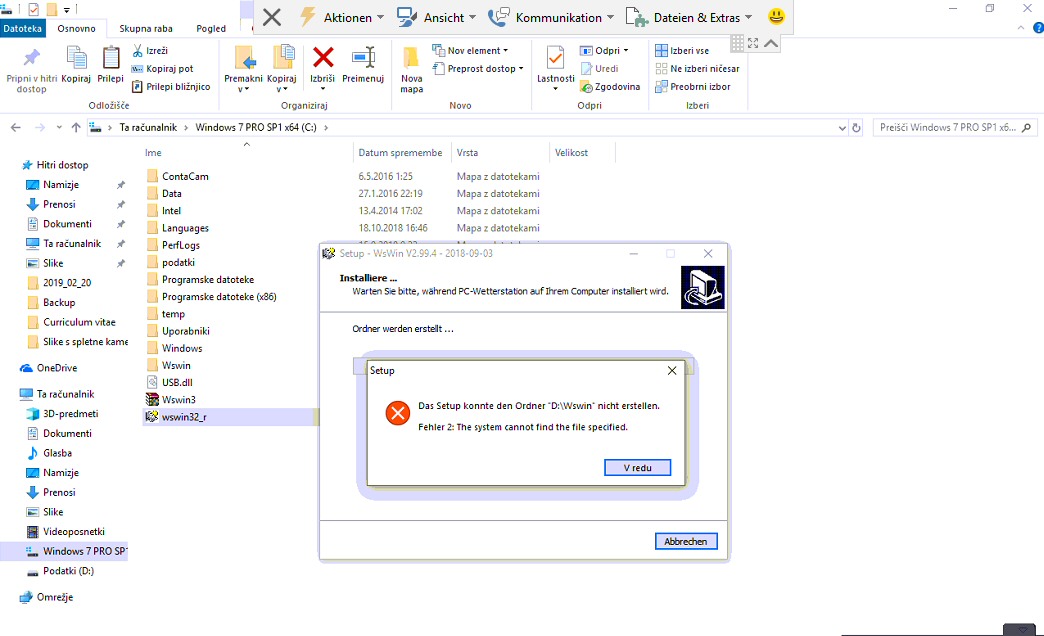This screenshot has height=636, width=1044.
Task: Click the Nova mapa folder icon
Action: (x=411, y=58)
